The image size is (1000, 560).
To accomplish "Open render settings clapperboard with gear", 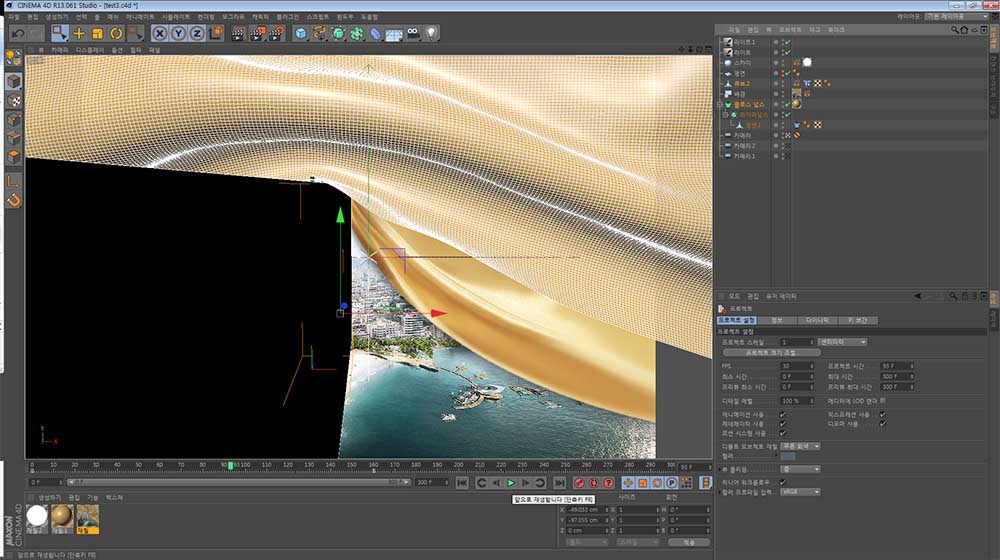I will [276, 33].
